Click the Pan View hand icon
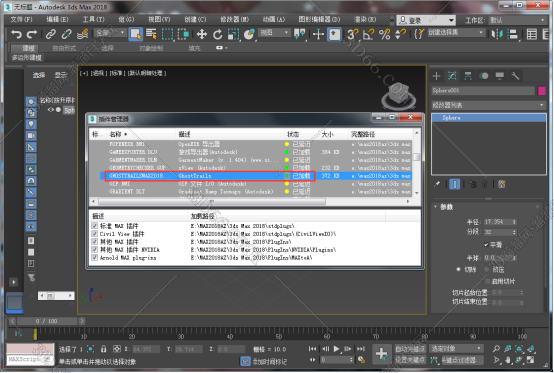554x373 pixels. coord(508,360)
